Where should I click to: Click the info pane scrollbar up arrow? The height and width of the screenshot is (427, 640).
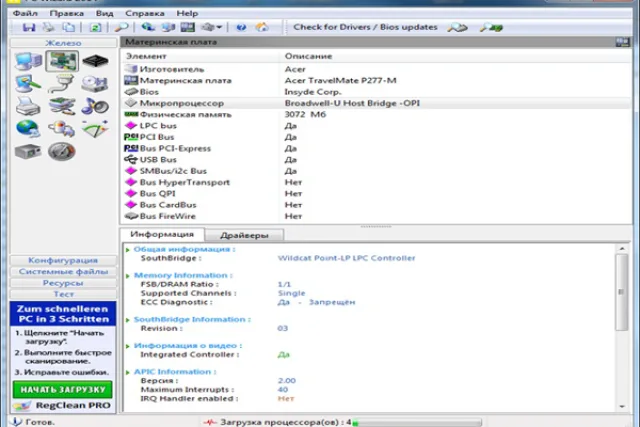622,249
